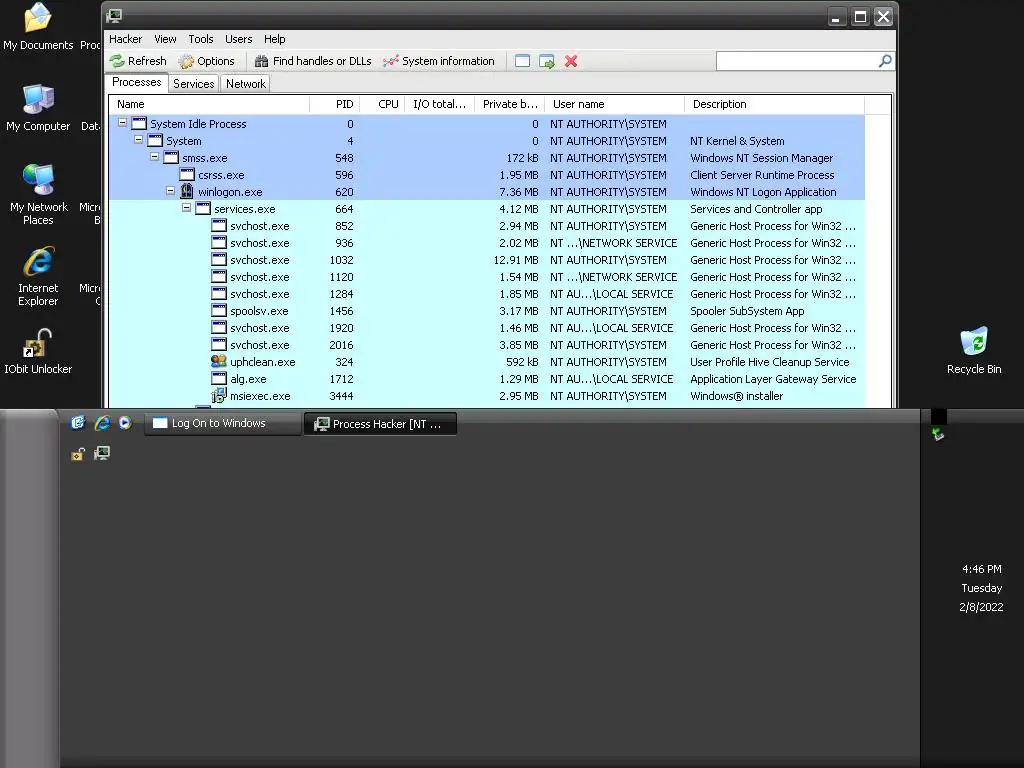This screenshot has height=768, width=1024.
Task: Launch Internet Explorer from quick launch
Action: [x=102, y=423]
